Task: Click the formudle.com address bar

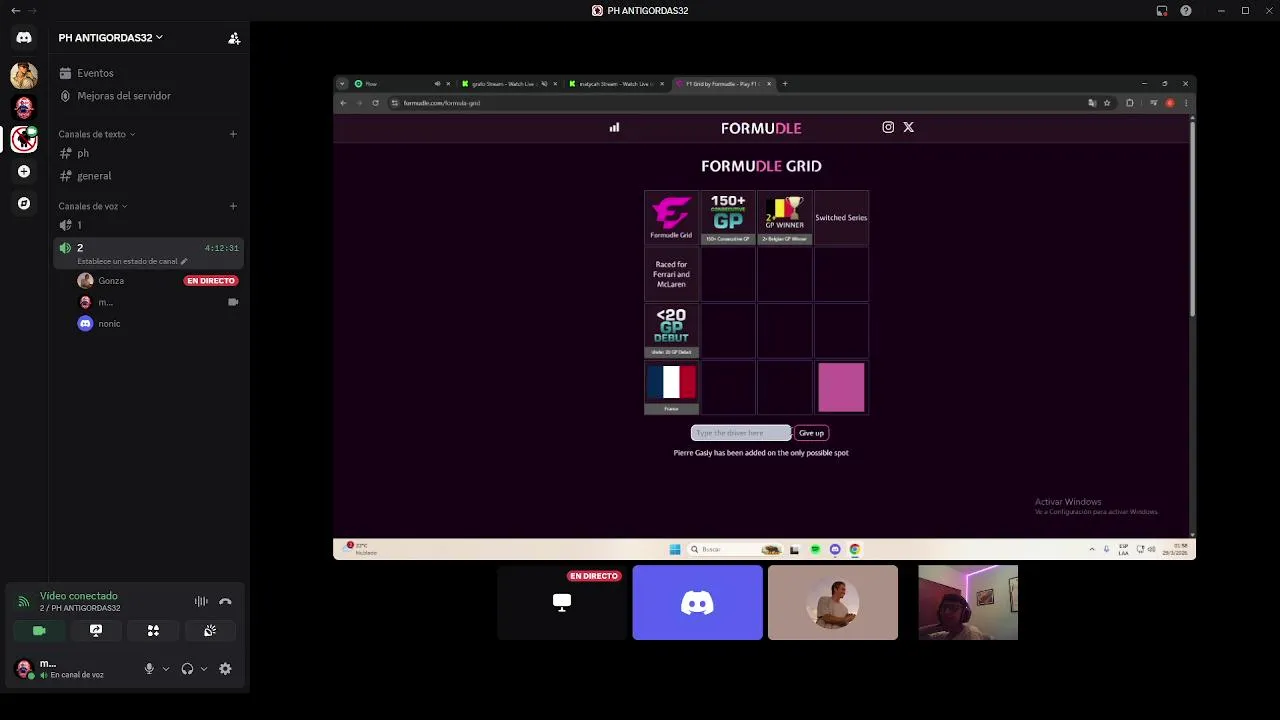Action: coord(736,103)
